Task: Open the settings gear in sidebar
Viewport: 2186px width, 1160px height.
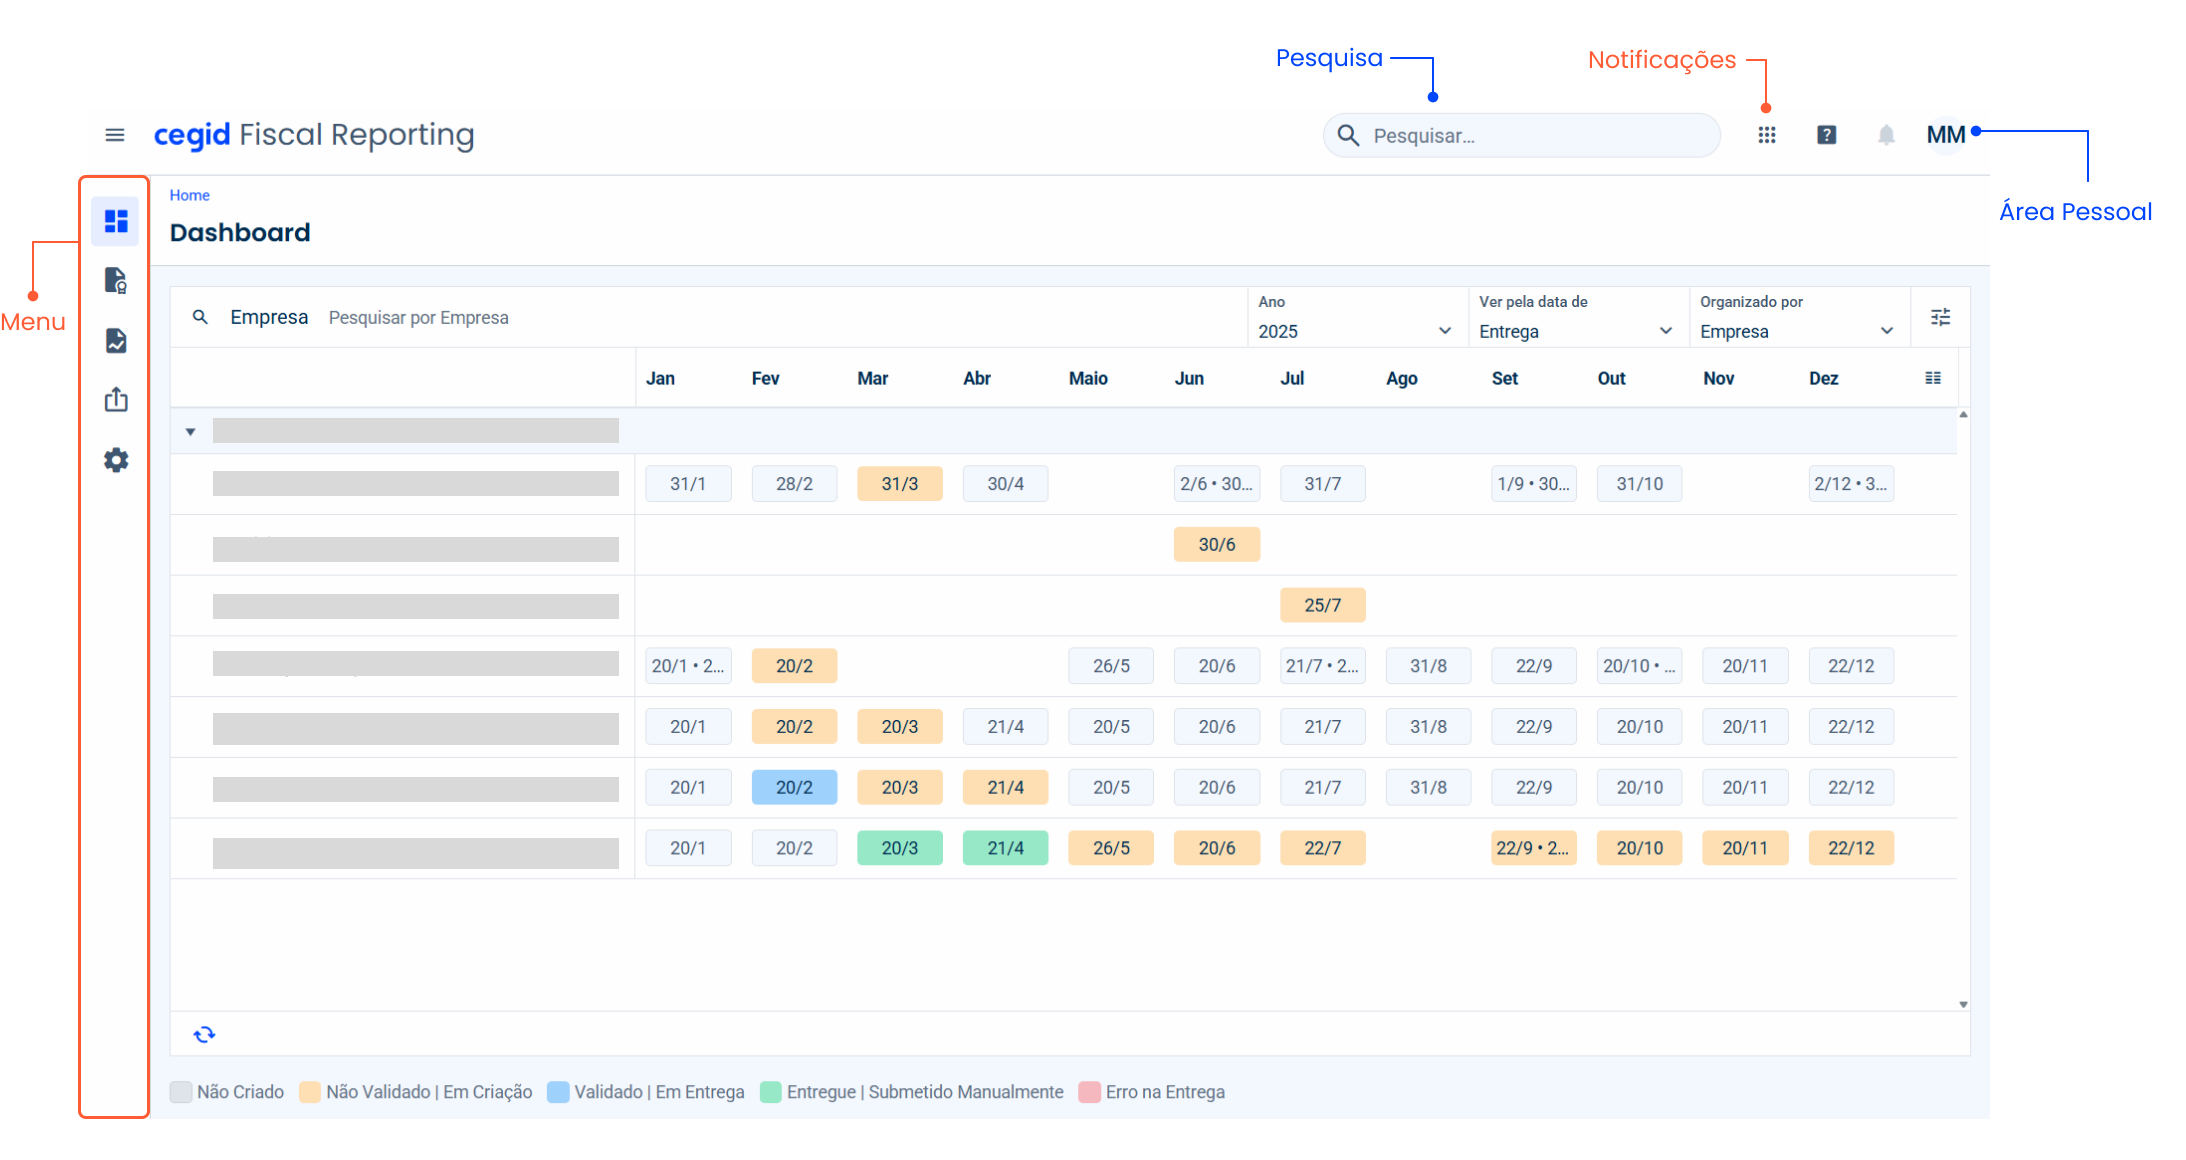Action: point(116,460)
